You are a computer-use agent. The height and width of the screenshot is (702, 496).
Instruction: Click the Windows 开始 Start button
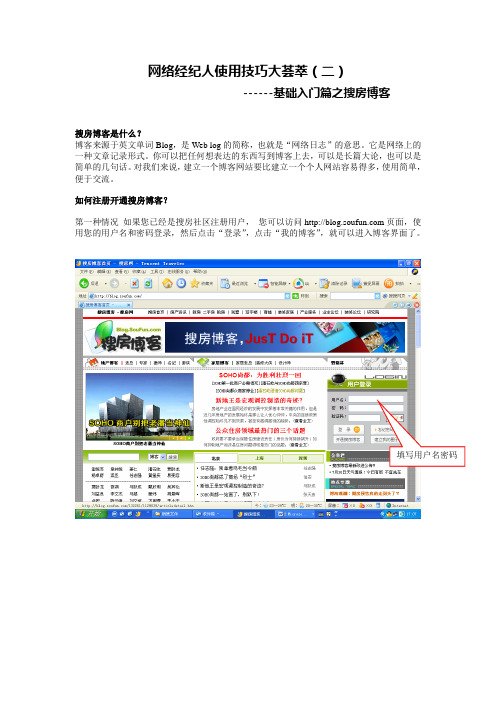point(91,514)
